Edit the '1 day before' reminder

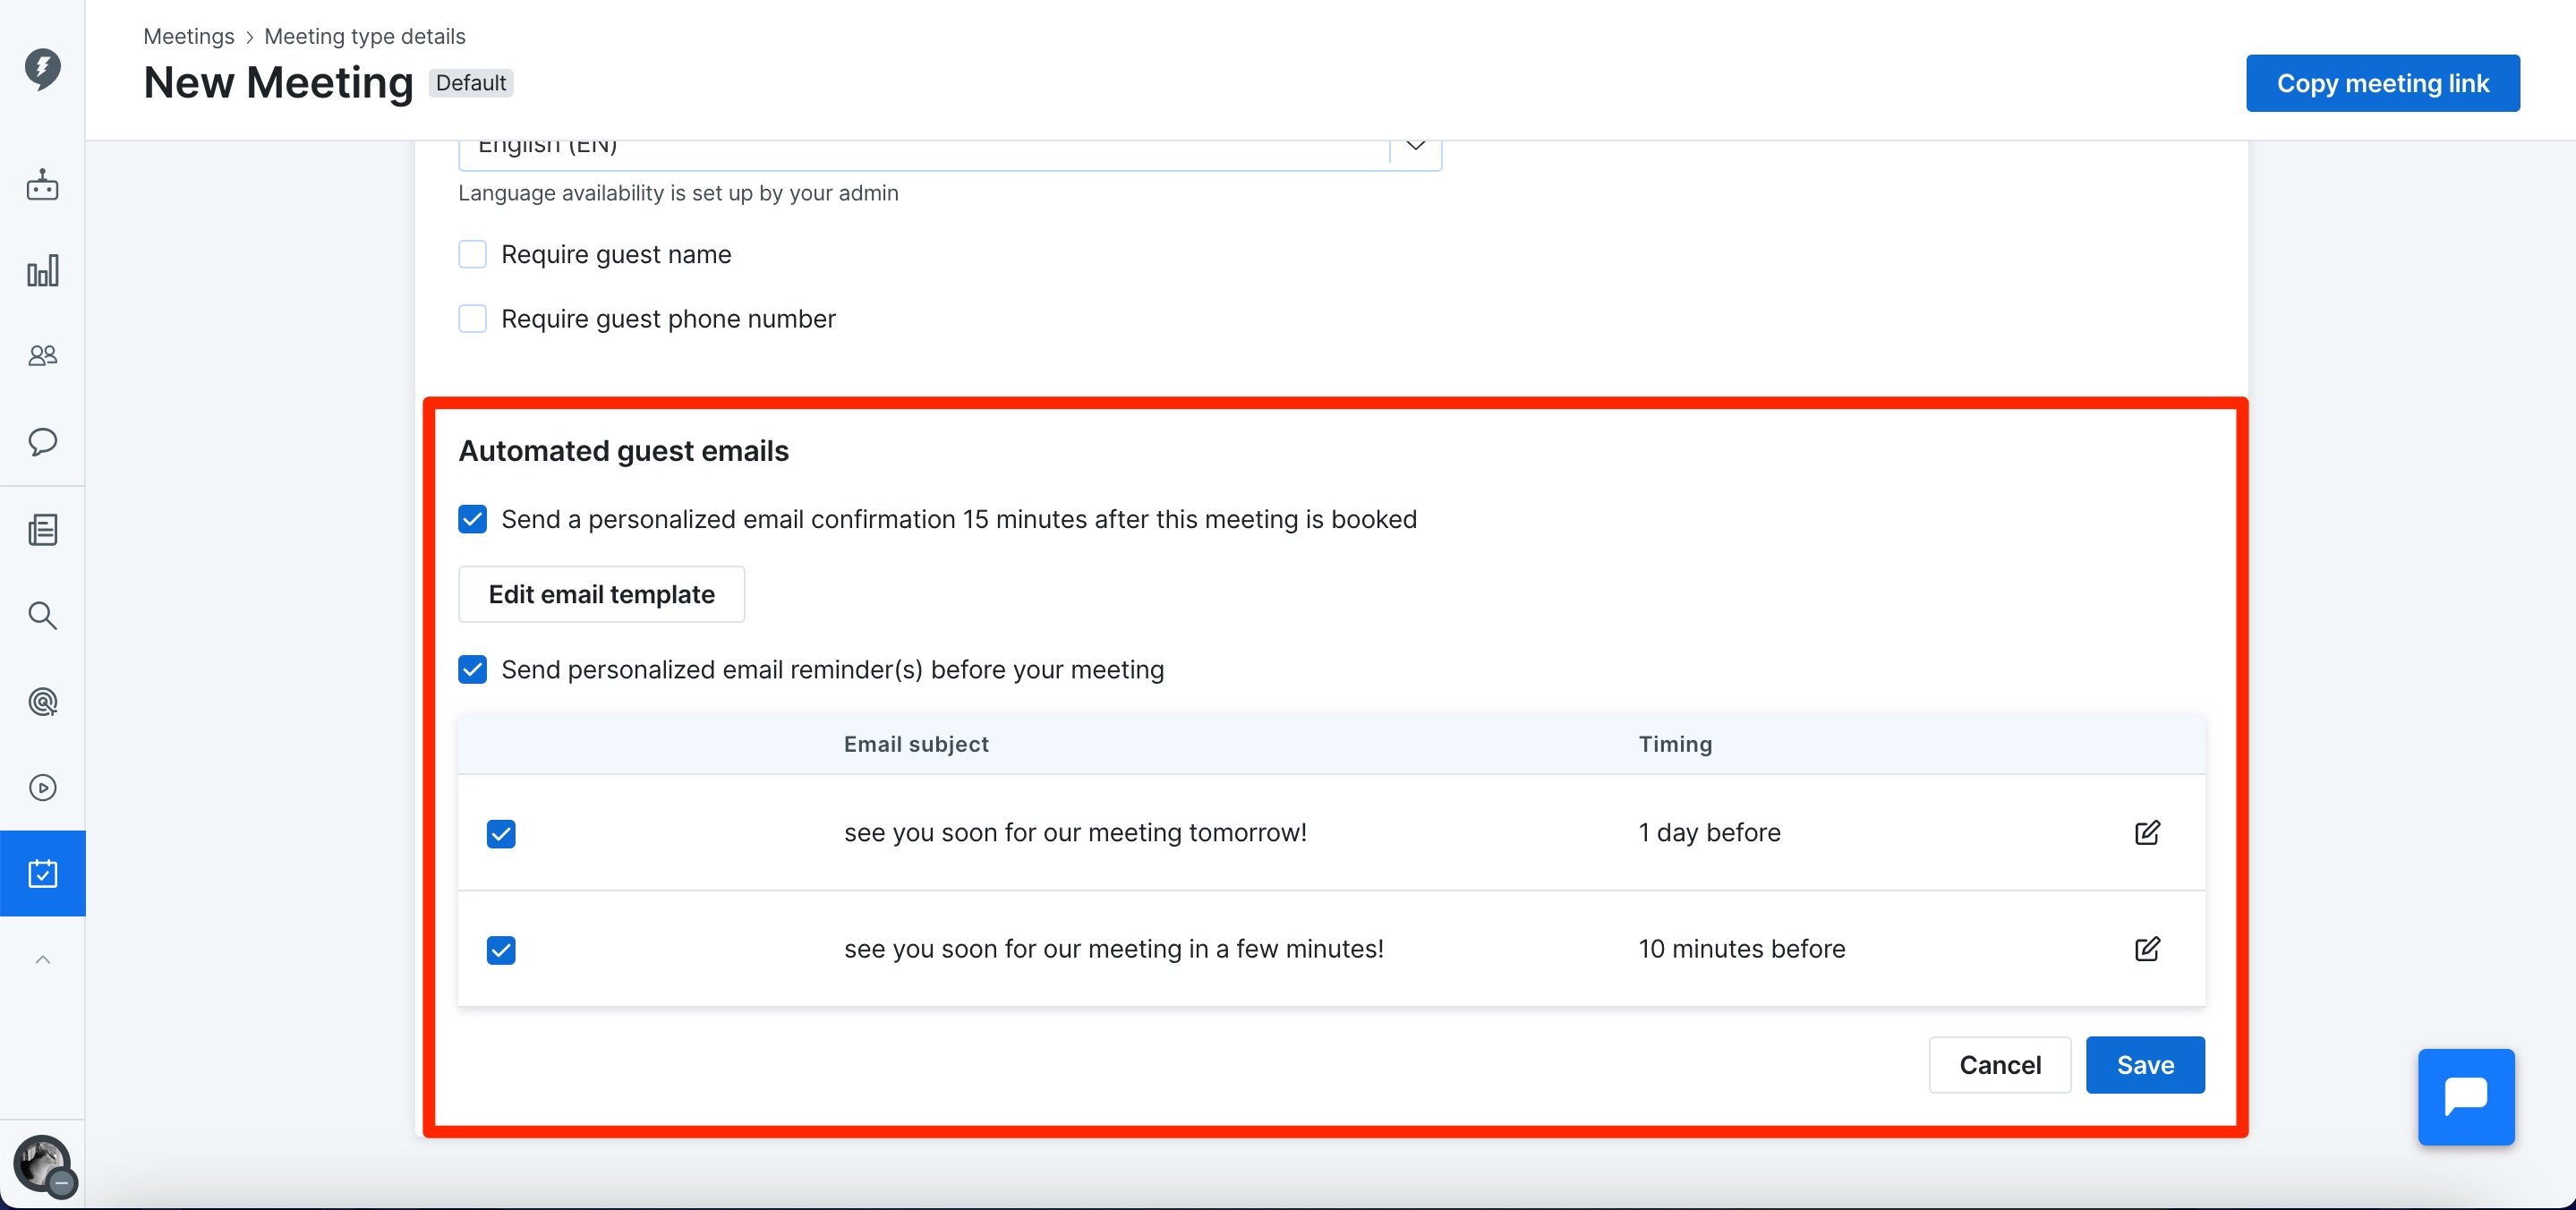2146,832
